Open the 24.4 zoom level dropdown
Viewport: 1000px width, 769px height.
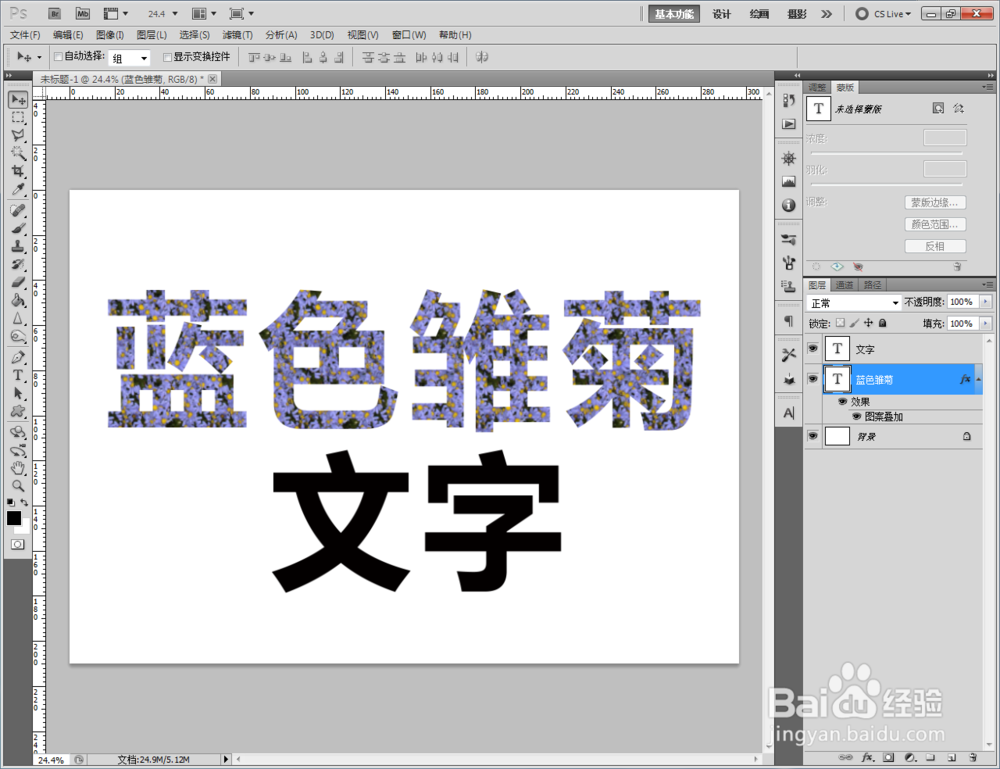tap(175, 13)
